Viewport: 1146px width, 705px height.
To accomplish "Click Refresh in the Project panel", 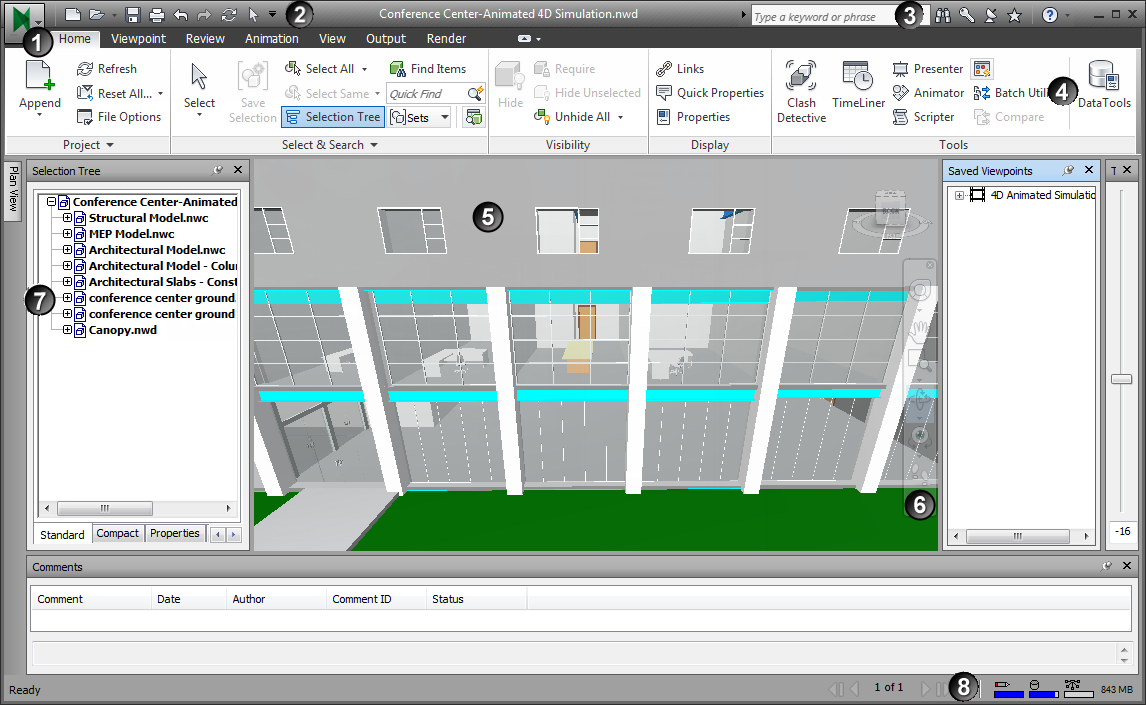I will click(x=107, y=69).
